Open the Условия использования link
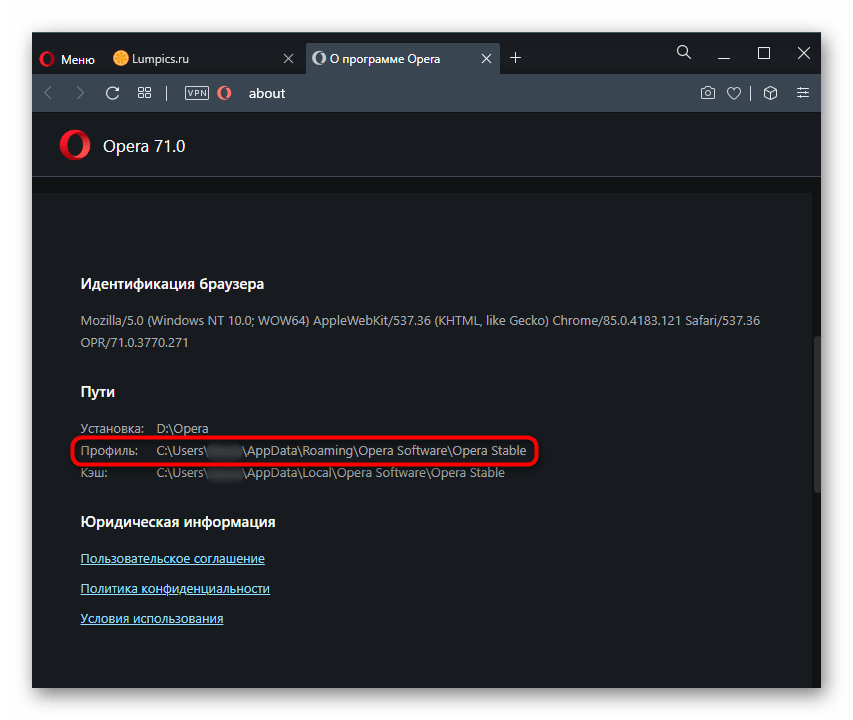The image size is (853, 720). tap(152, 618)
